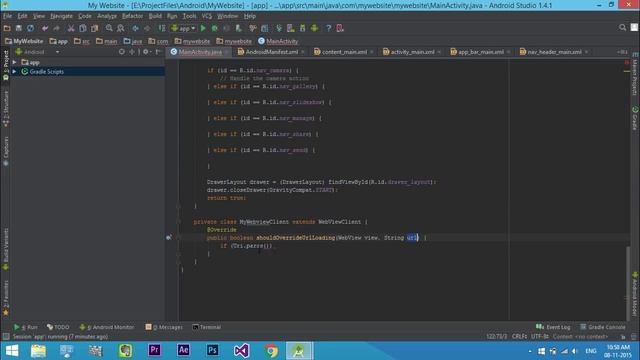The width and height of the screenshot is (640, 360).
Task: Click the Synchronize toolbar icon
Action: point(31,28)
